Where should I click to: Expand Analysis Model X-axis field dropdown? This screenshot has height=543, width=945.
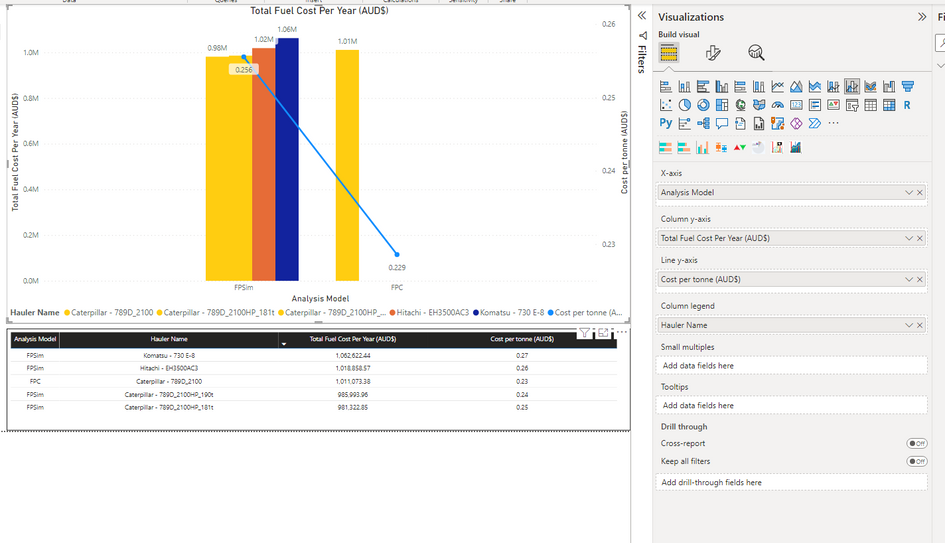point(908,193)
